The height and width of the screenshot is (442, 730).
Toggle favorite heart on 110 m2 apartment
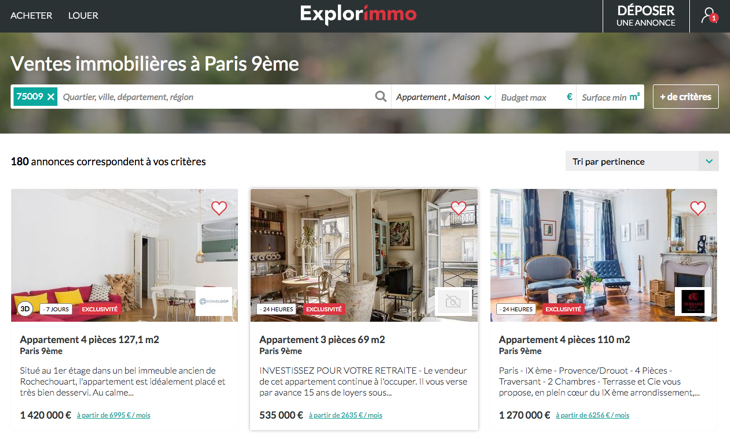pyautogui.click(x=698, y=207)
